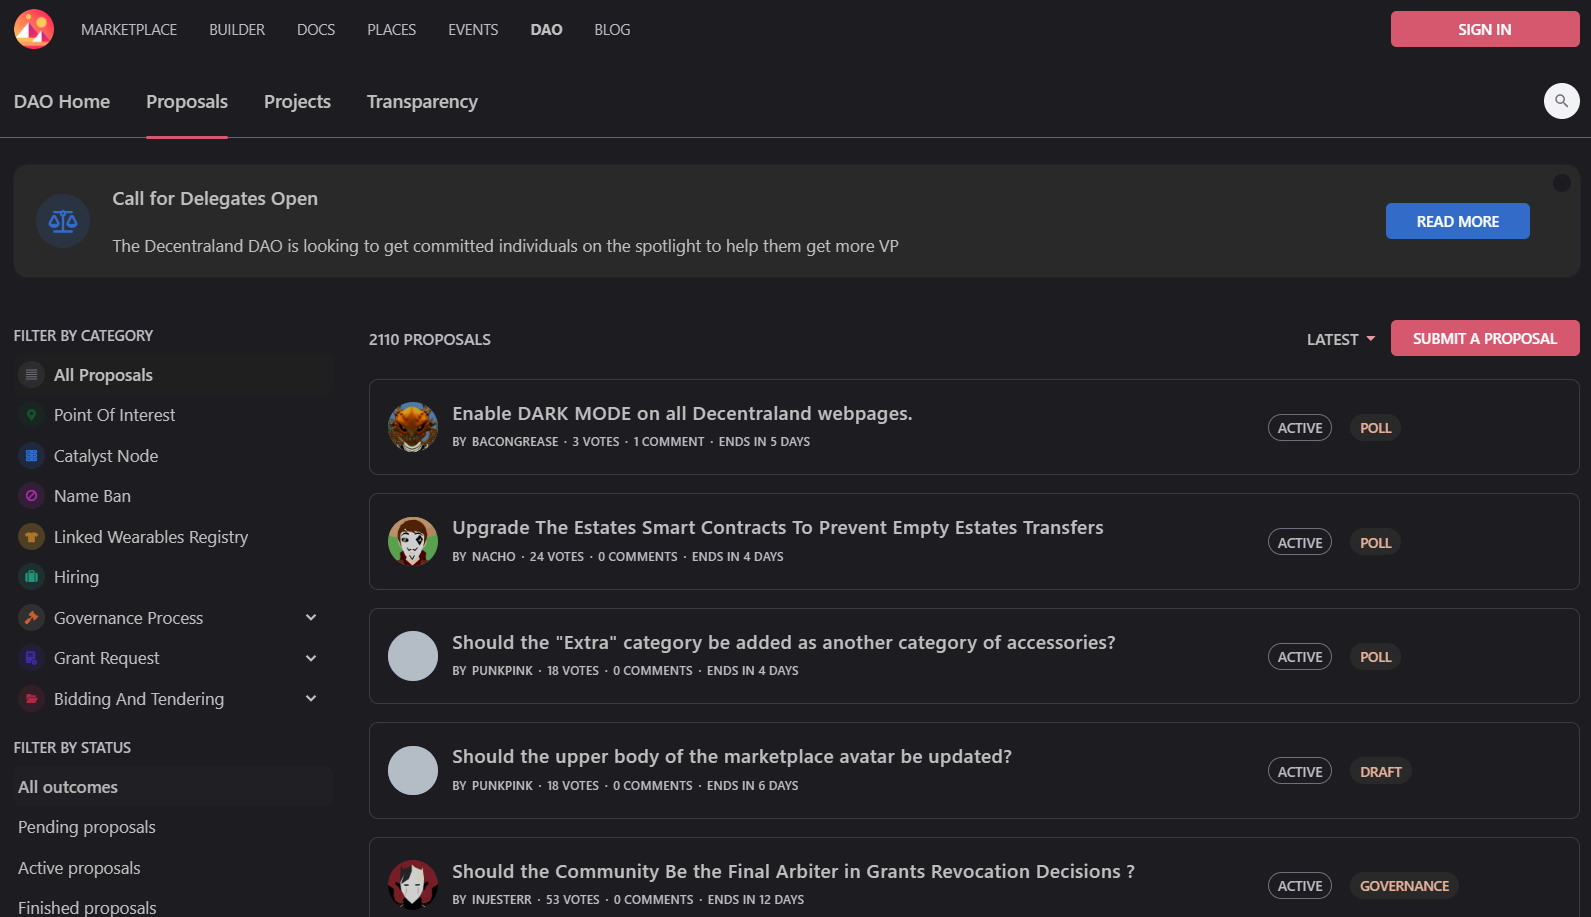1591x917 pixels.
Task: Click the Name Ban category icon
Action: 32,496
